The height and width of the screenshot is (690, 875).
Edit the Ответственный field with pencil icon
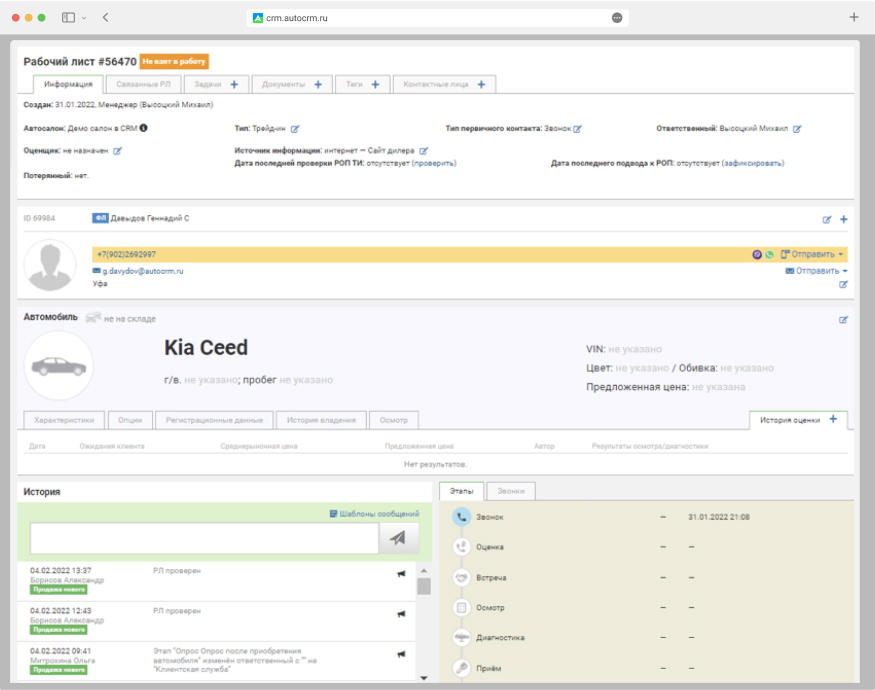click(797, 129)
